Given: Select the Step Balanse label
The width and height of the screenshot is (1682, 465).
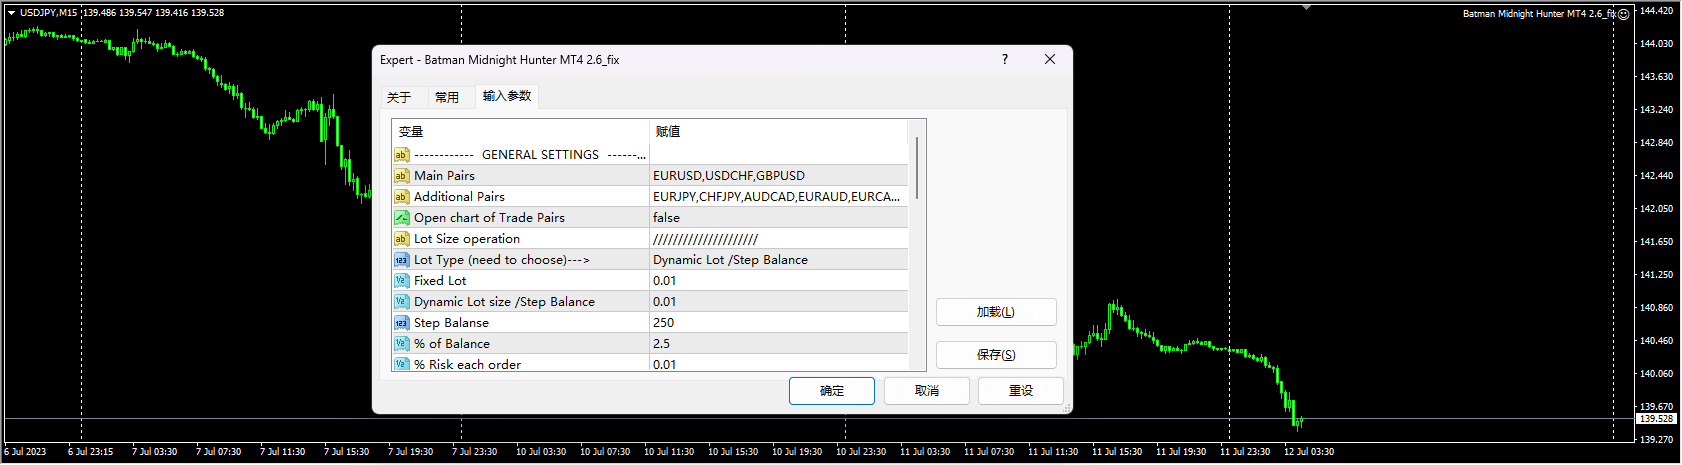Looking at the screenshot, I should 451,323.
